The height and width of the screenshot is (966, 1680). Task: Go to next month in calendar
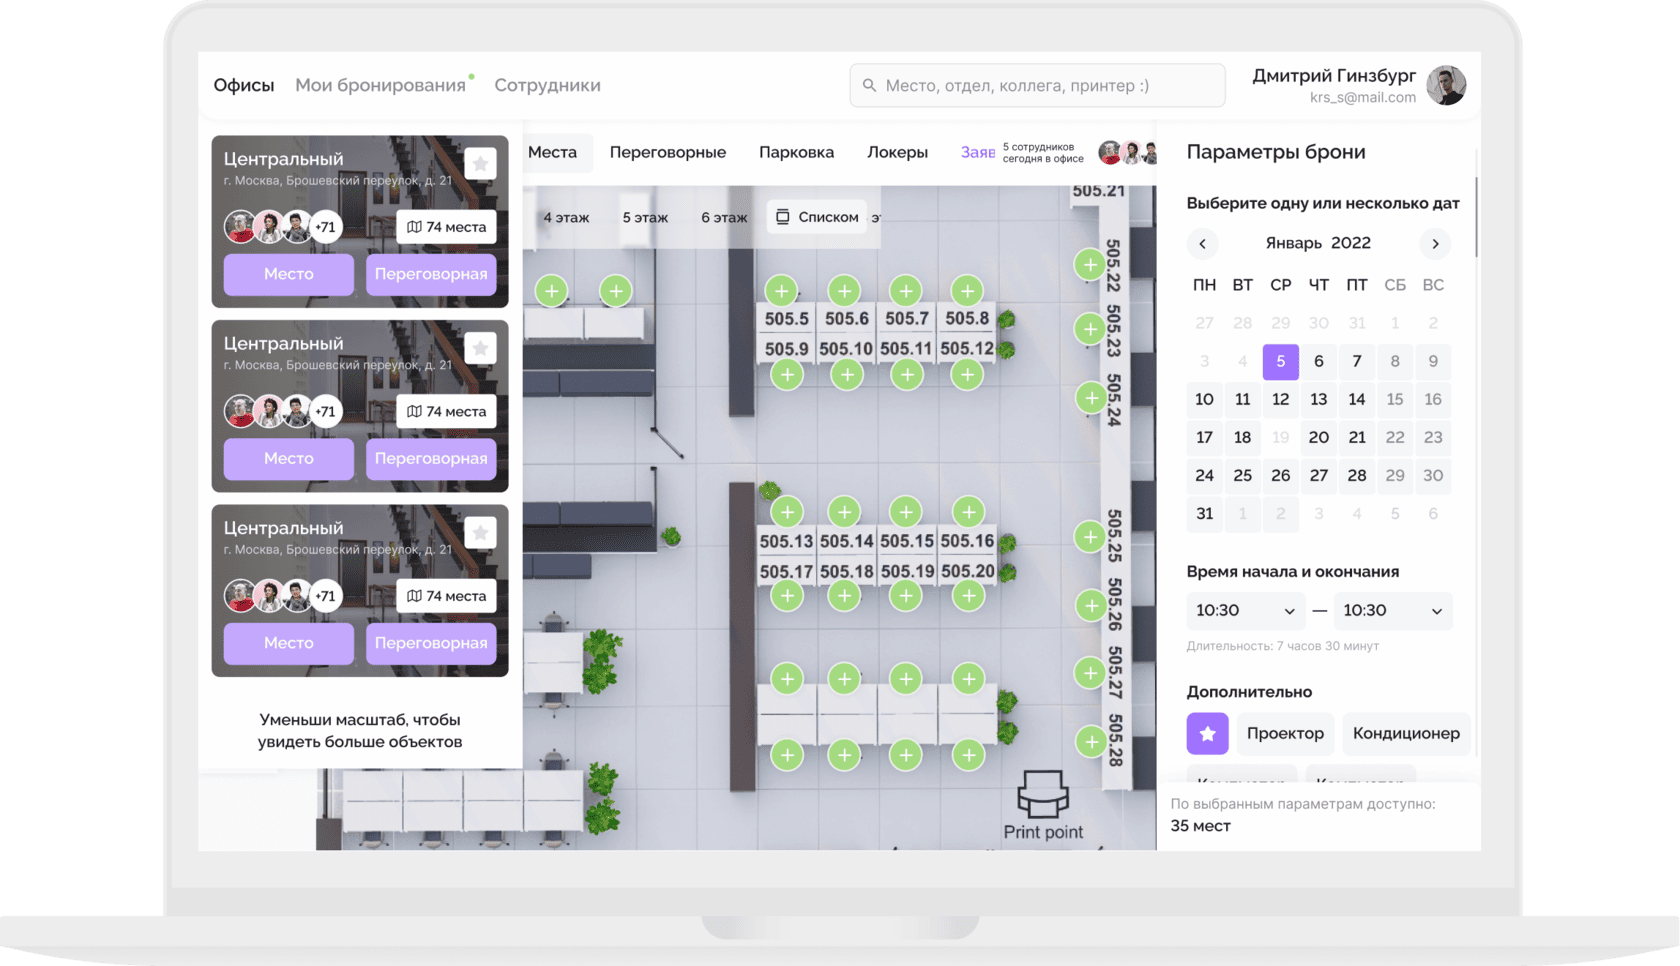(x=1435, y=244)
